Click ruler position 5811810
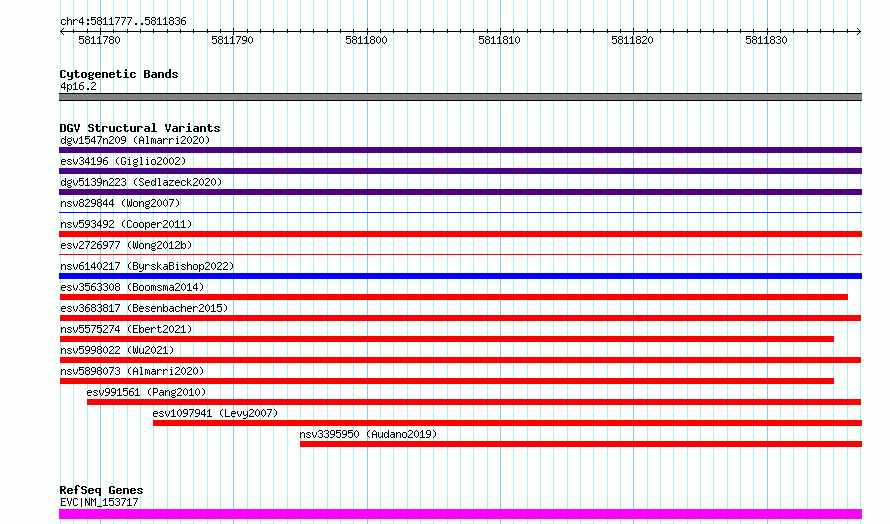 (x=499, y=40)
